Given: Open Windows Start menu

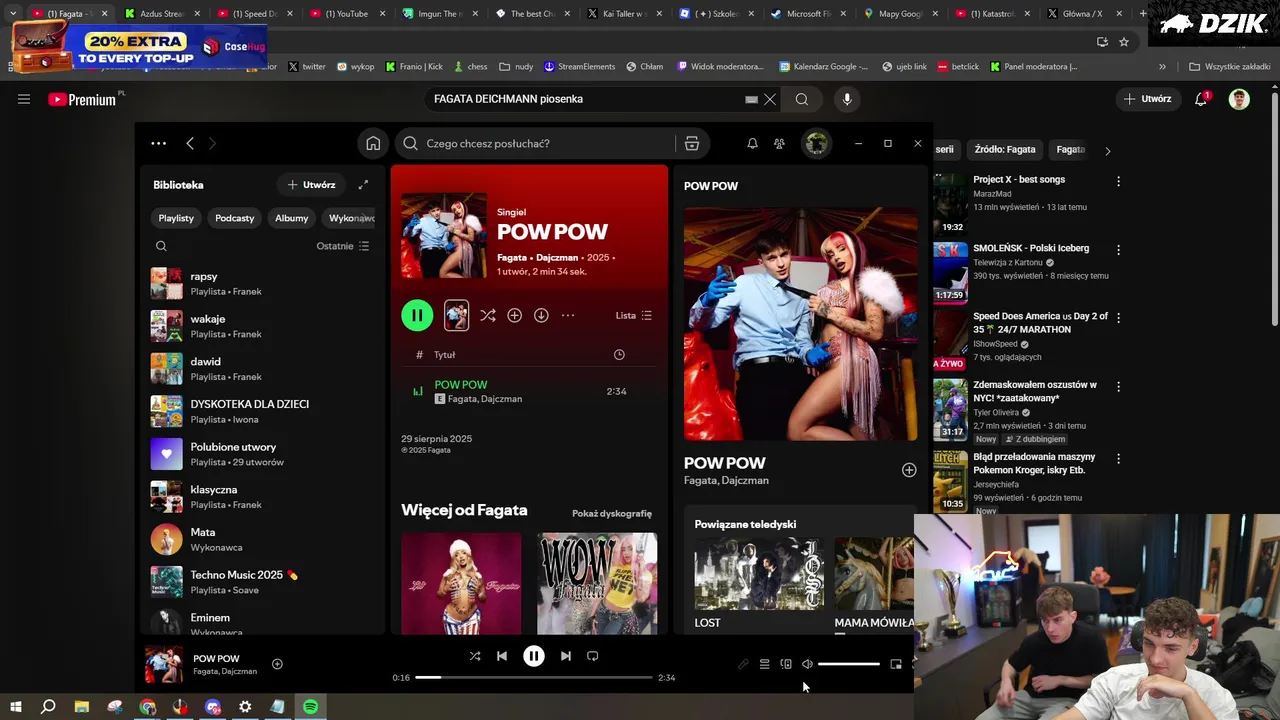Looking at the screenshot, I should (15, 707).
